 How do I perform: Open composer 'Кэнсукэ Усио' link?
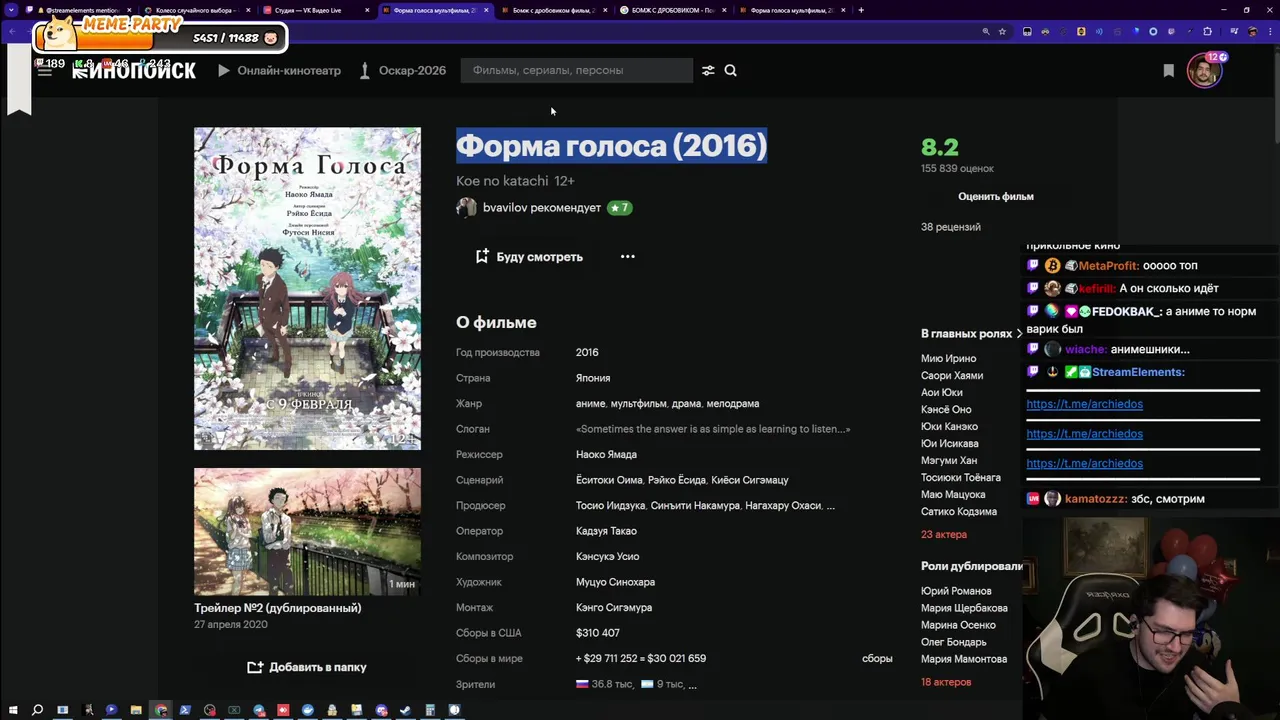[607, 557]
